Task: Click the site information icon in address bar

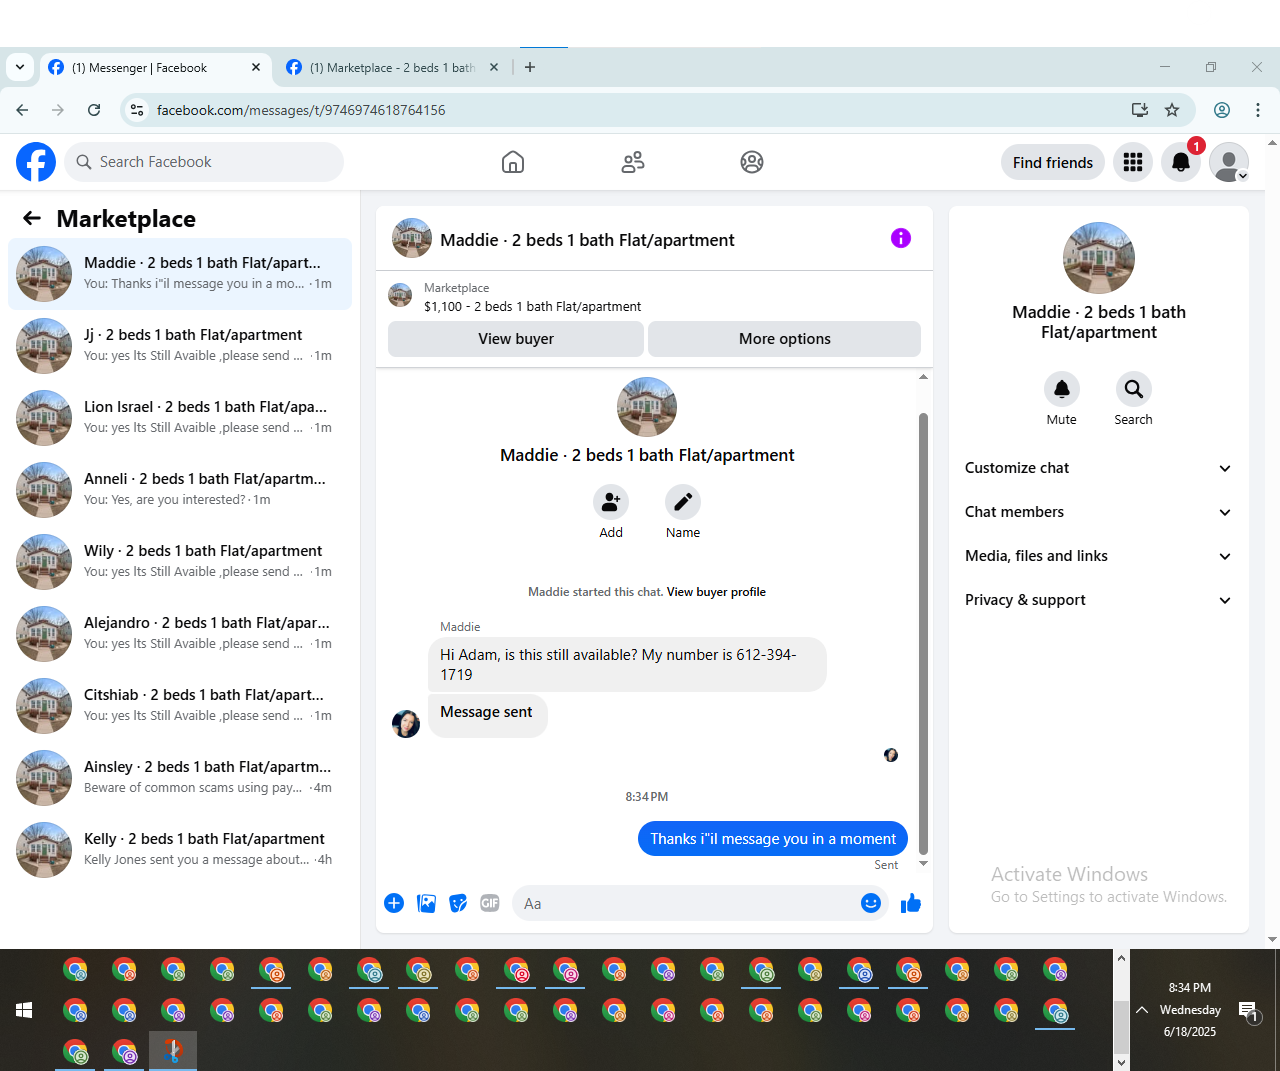Action: pos(138,110)
